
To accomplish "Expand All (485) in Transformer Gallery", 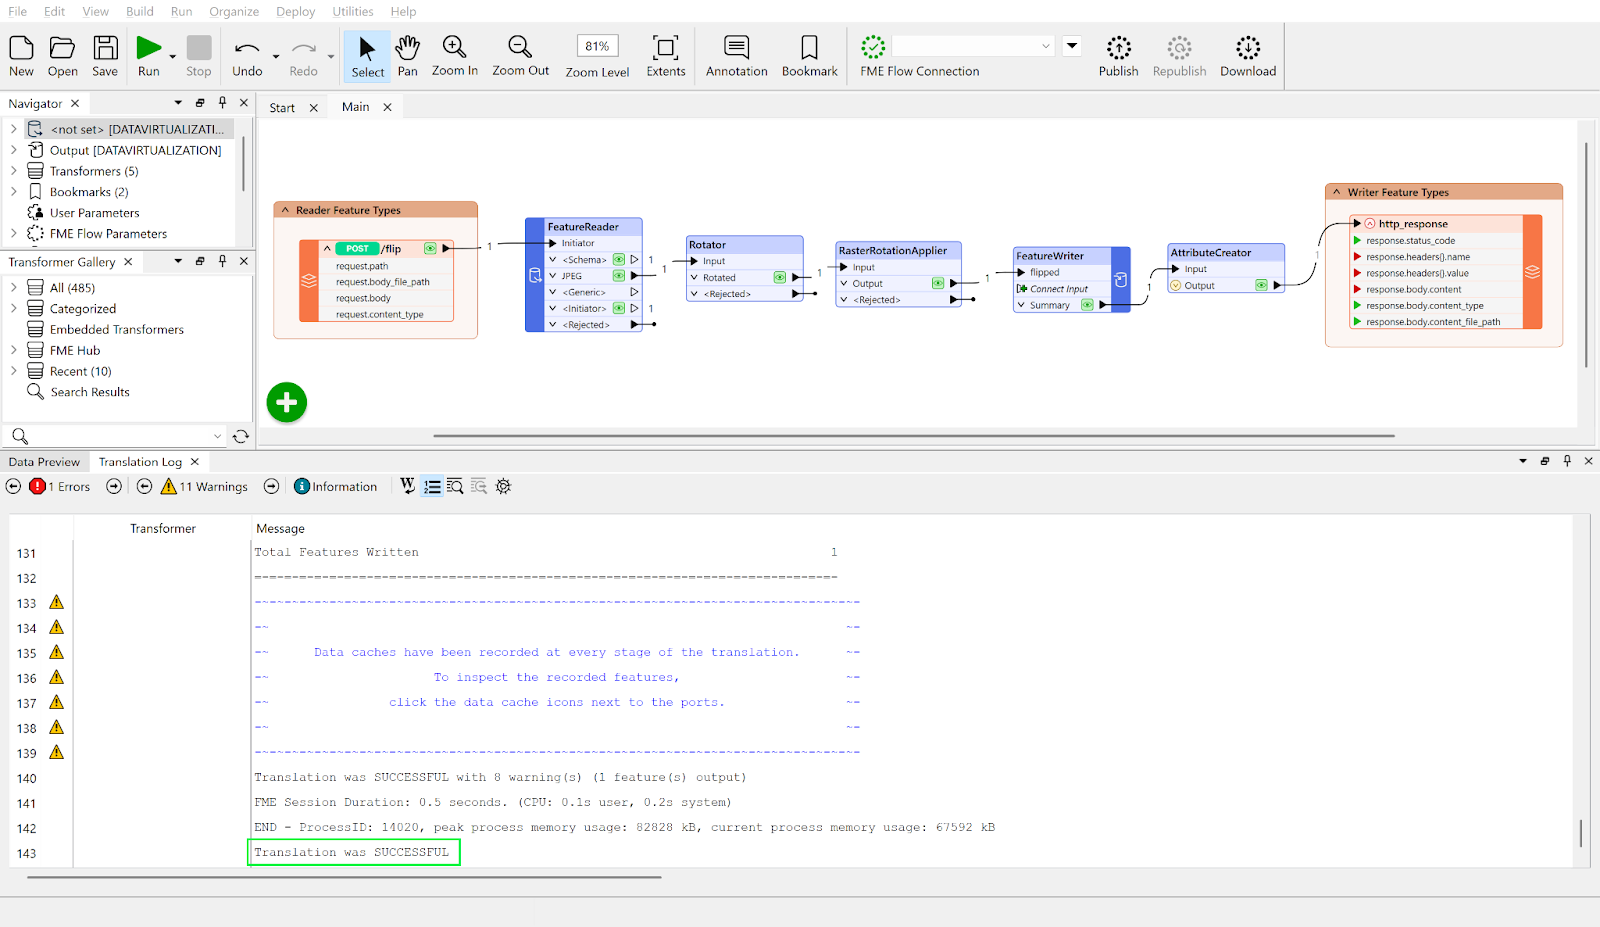I will pos(14,288).
